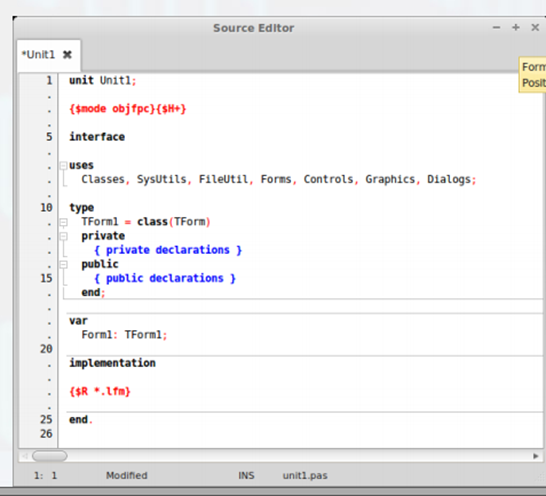Click 'Forms' in the uses list
The width and height of the screenshot is (546, 496).
click(x=276, y=179)
